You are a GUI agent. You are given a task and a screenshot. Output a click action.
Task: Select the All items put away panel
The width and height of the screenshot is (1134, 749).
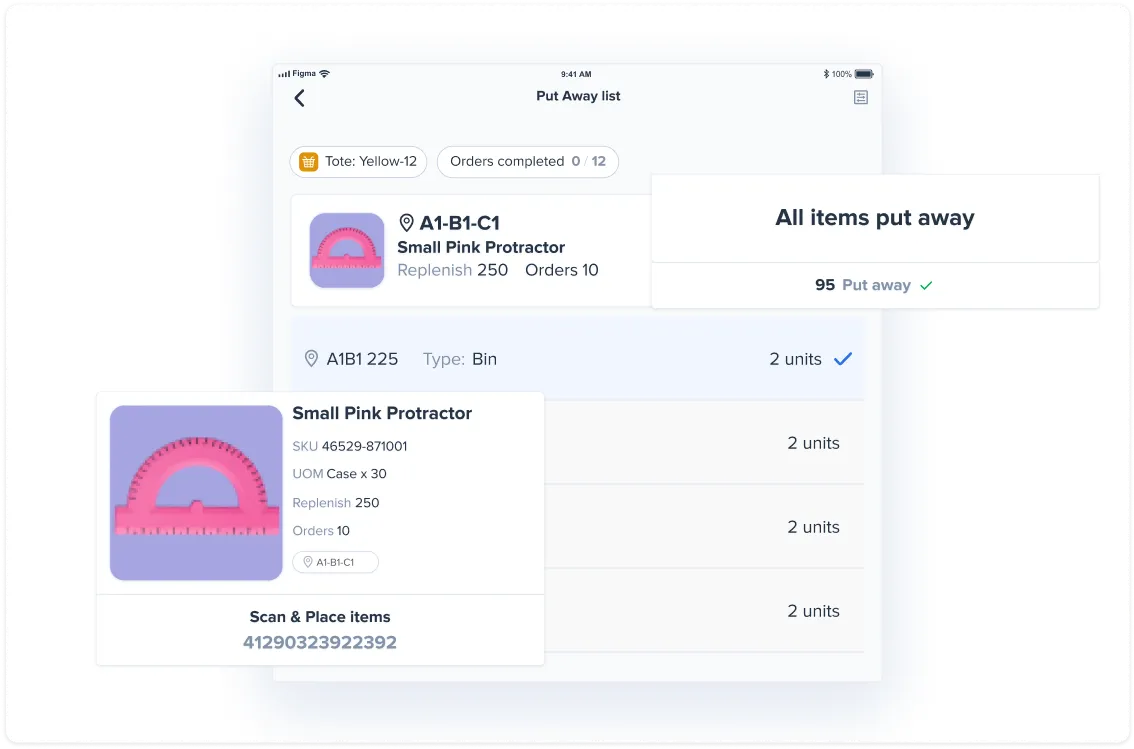coord(875,217)
